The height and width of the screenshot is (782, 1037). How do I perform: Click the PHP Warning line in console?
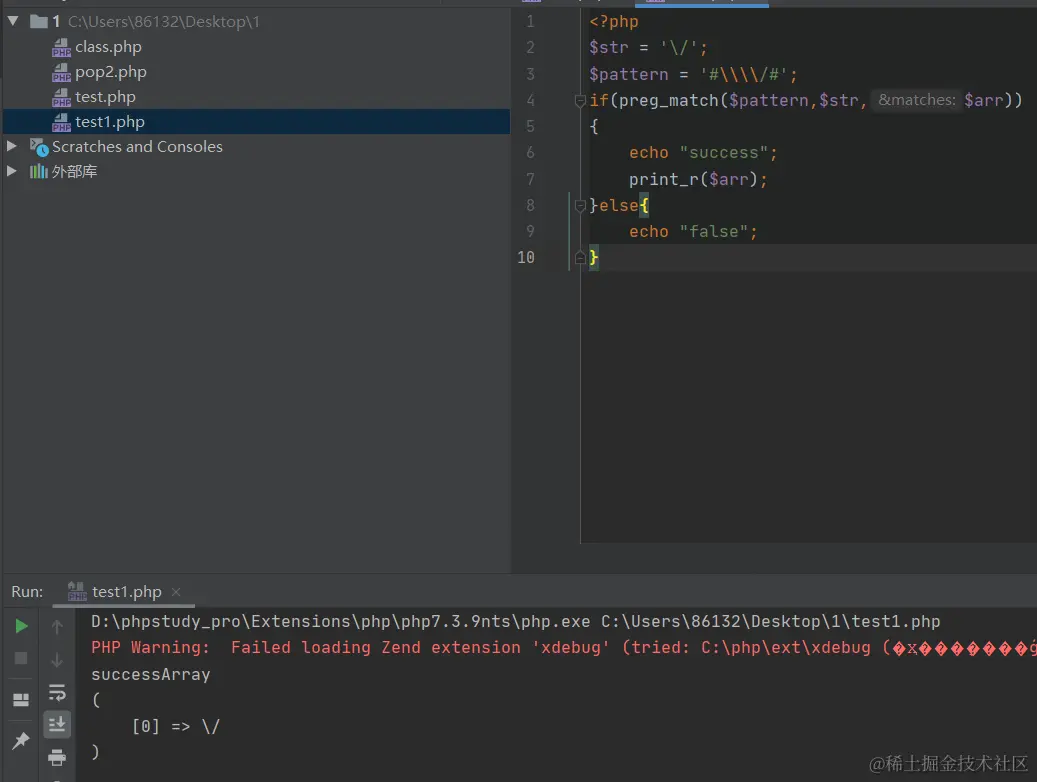(x=563, y=648)
